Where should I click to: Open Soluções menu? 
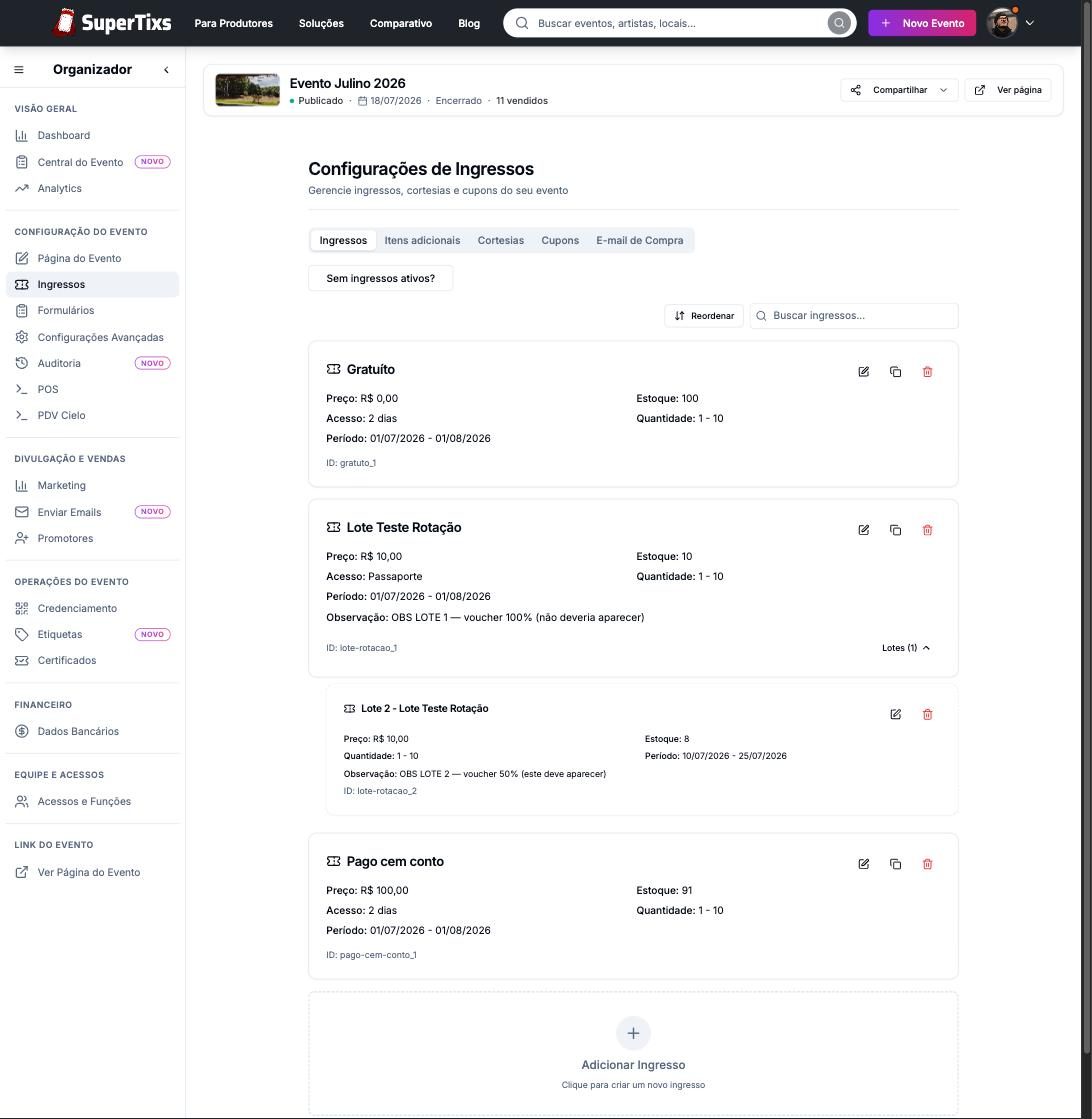click(321, 24)
